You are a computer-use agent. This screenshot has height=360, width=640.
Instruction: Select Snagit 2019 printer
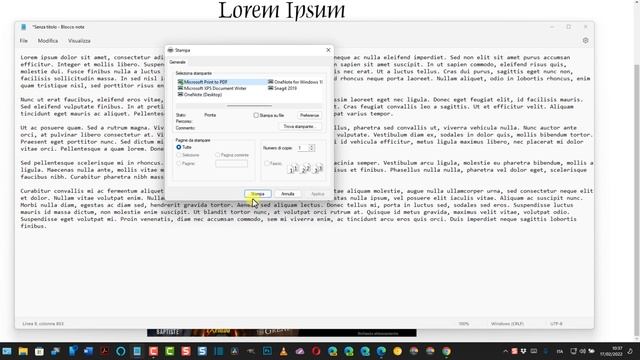[x=282, y=88]
